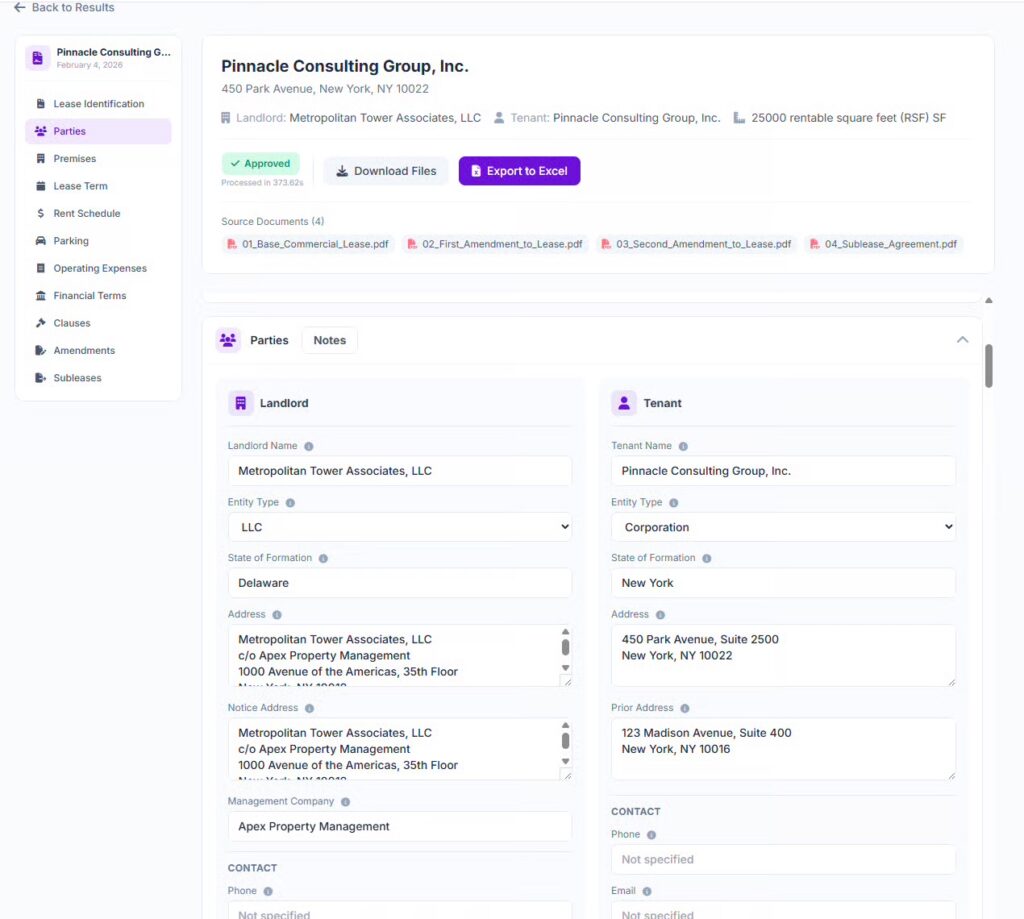Click the info icon next to Management Company

pos(345,802)
